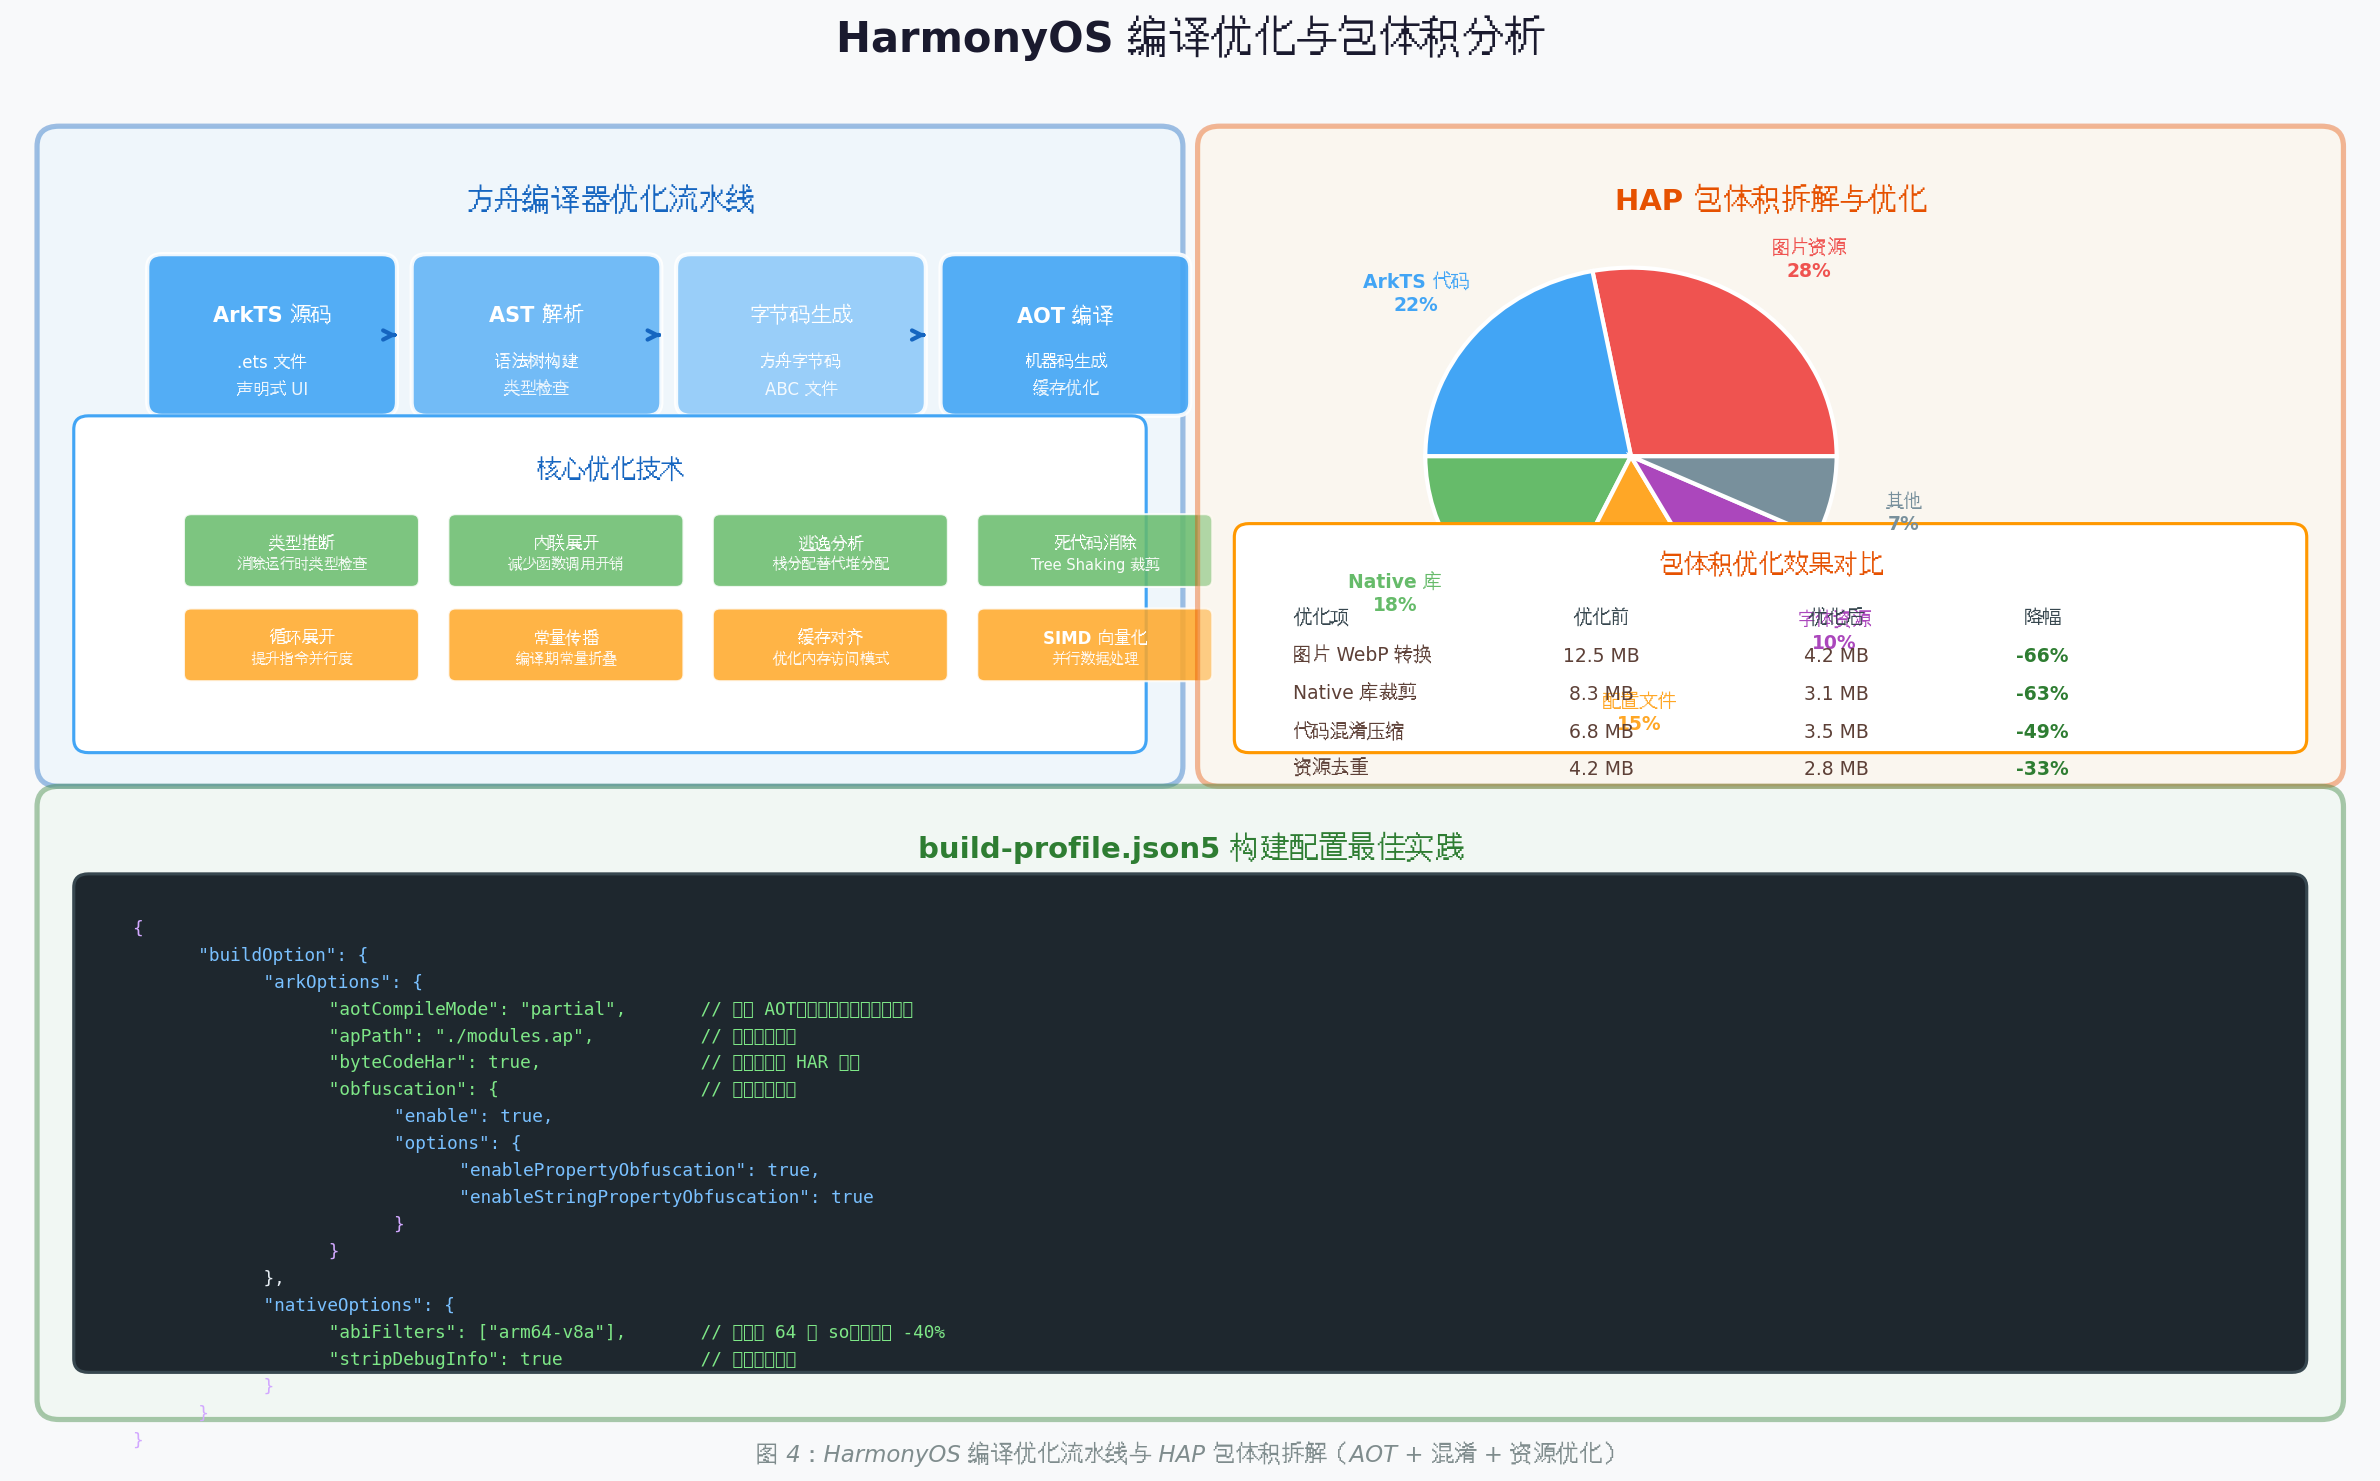Click the "buildOption" code line
The height and width of the screenshot is (1481, 2380).
coord(283,955)
